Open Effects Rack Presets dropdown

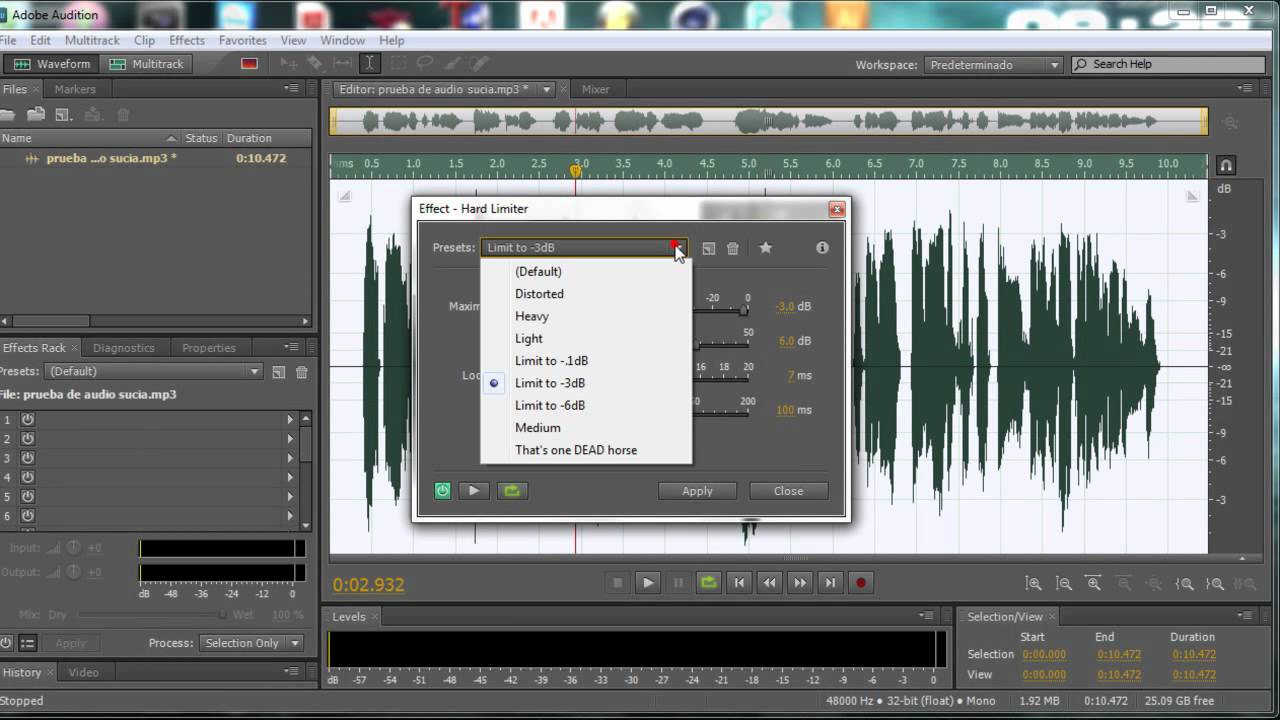click(154, 371)
